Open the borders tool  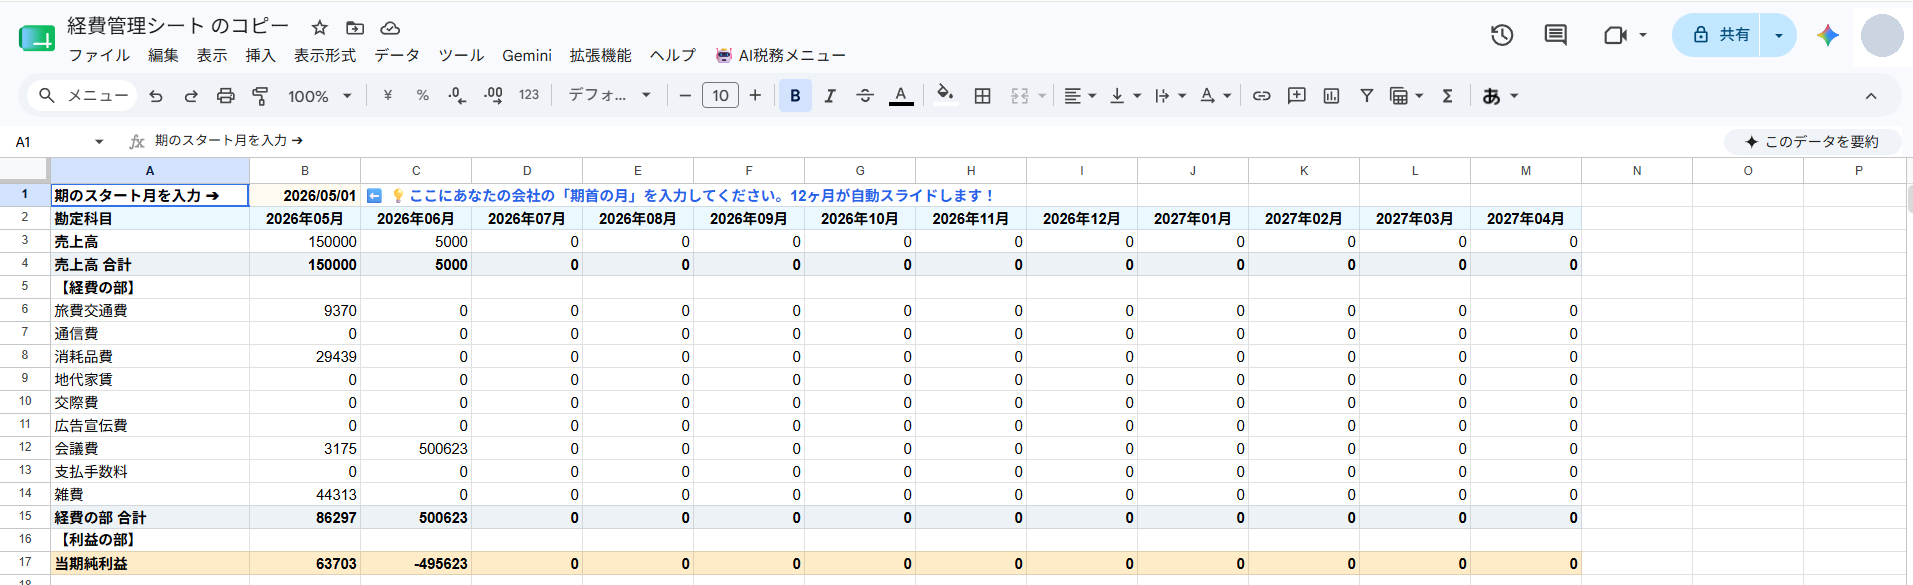click(983, 96)
